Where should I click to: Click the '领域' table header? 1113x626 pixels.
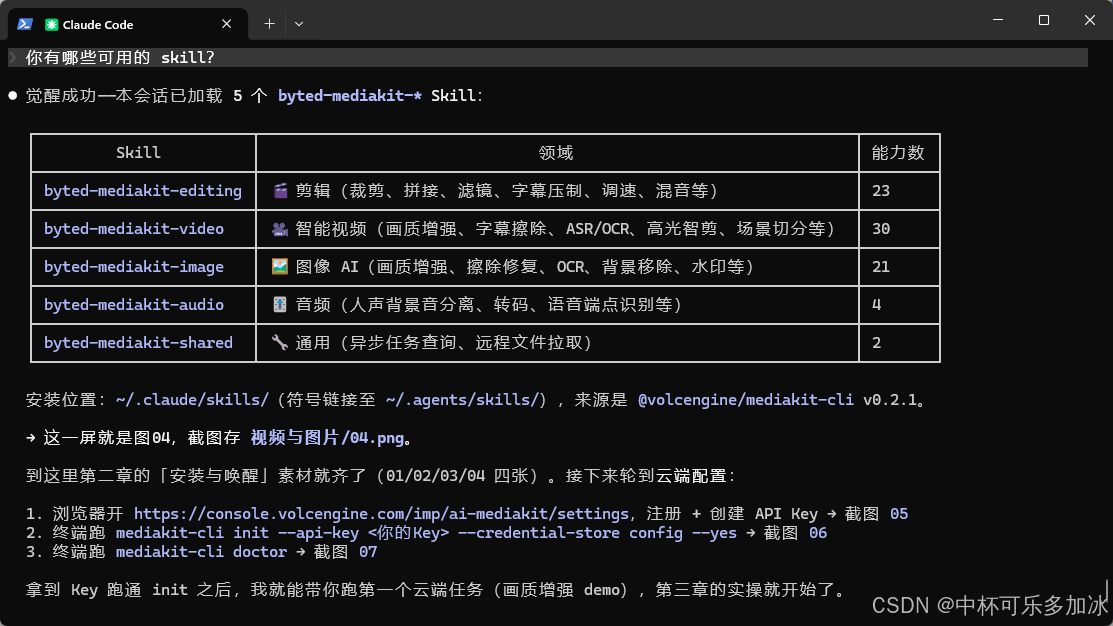point(556,153)
